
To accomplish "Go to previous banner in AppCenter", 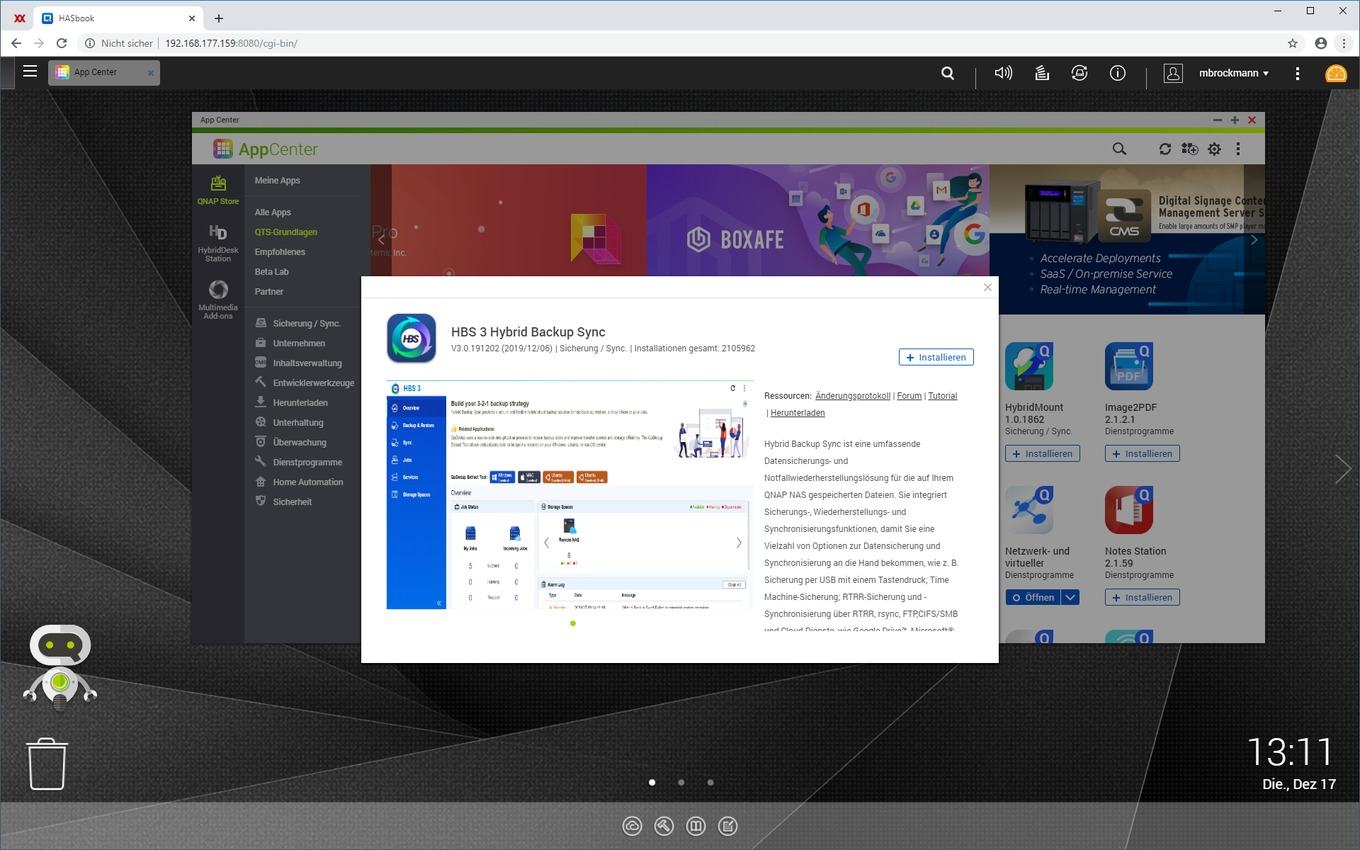I will tap(381, 240).
